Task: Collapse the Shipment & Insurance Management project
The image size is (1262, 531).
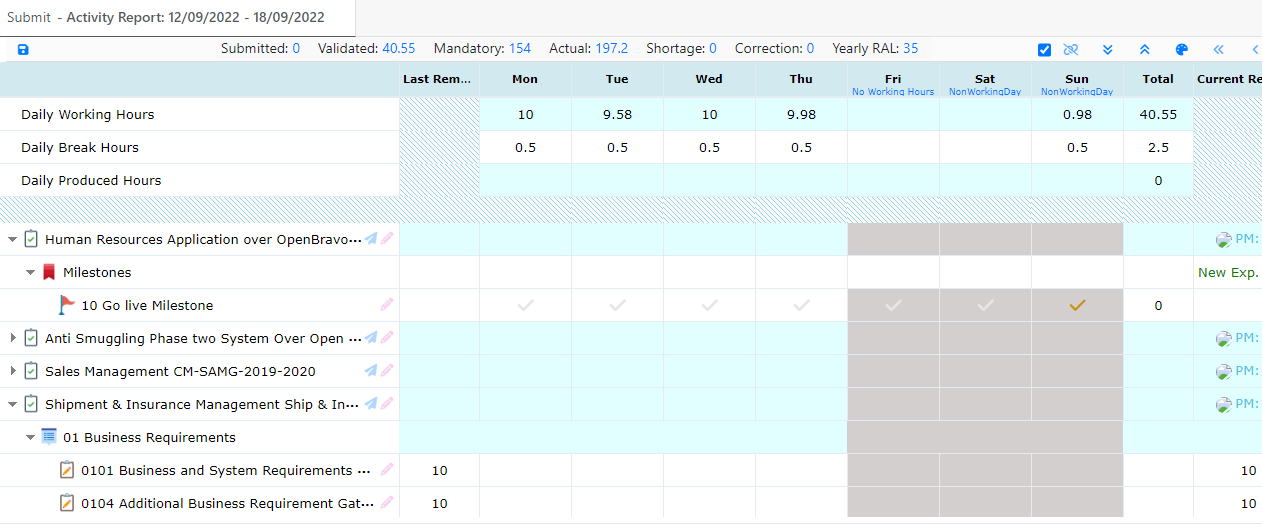Action: (x=13, y=405)
